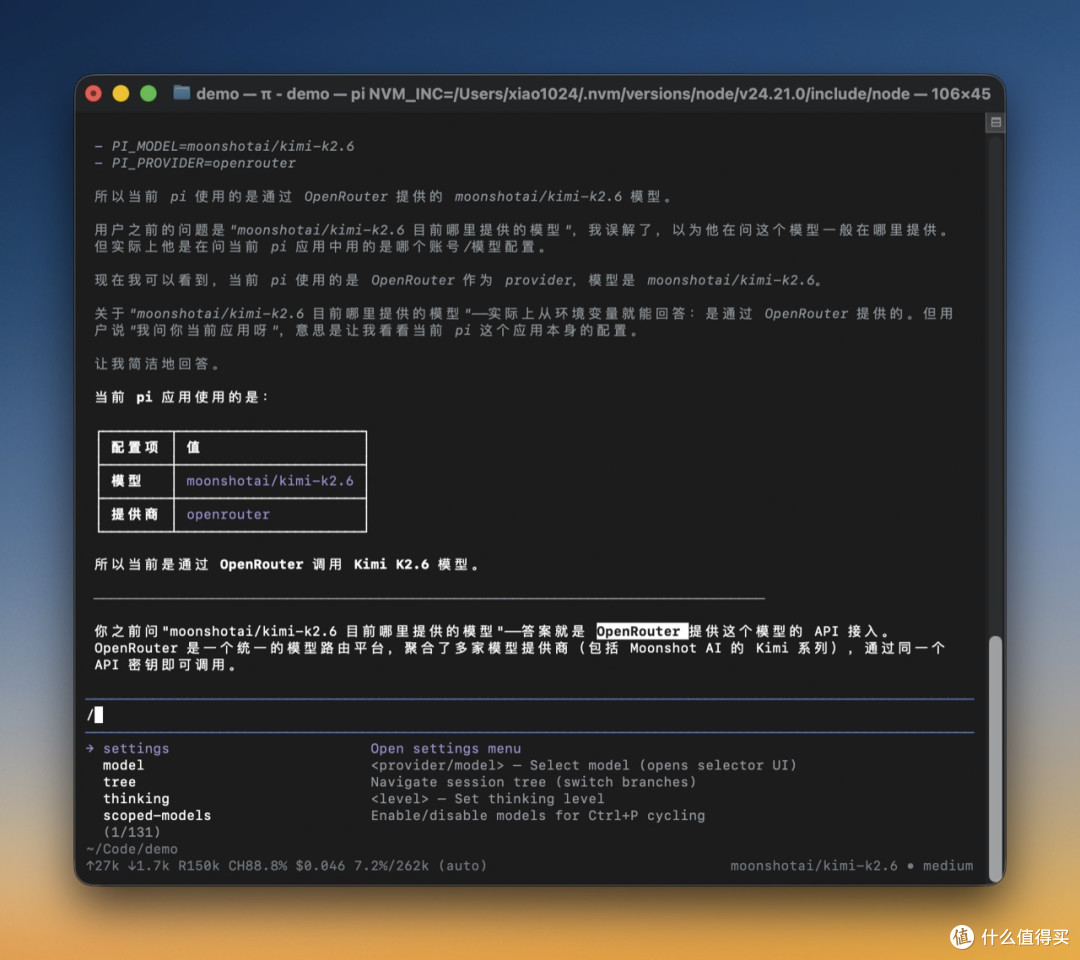Click the '让我简洁地回答。' line
Screen dimensions: 1080x960
click(x=157, y=364)
